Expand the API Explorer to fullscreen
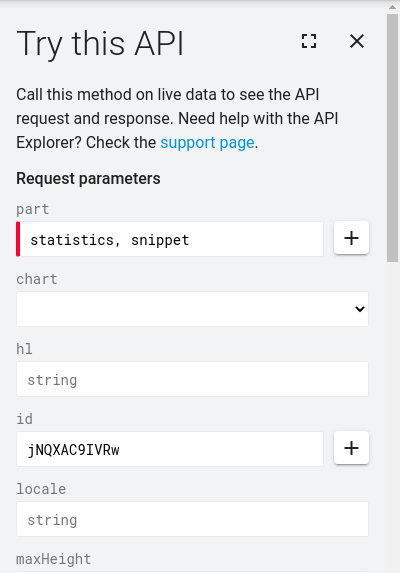The height and width of the screenshot is (573, 400). pos(309,41)
